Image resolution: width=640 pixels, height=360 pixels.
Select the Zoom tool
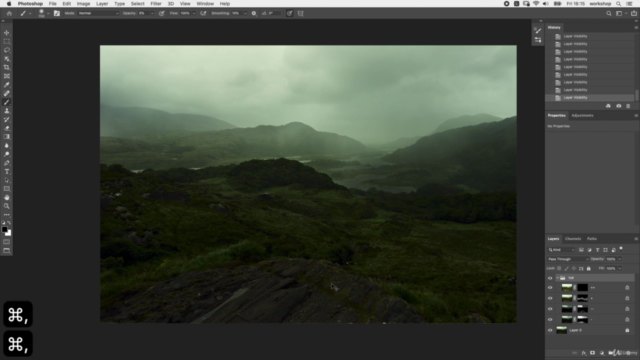(x=7, y=206)
